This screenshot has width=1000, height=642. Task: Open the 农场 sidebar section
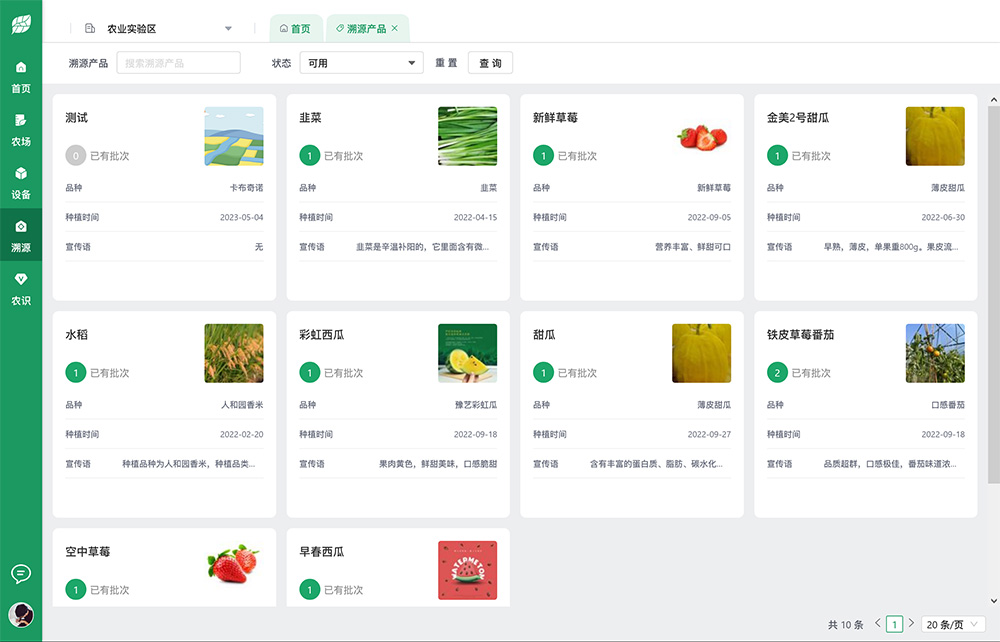click(x=21, y=130)
